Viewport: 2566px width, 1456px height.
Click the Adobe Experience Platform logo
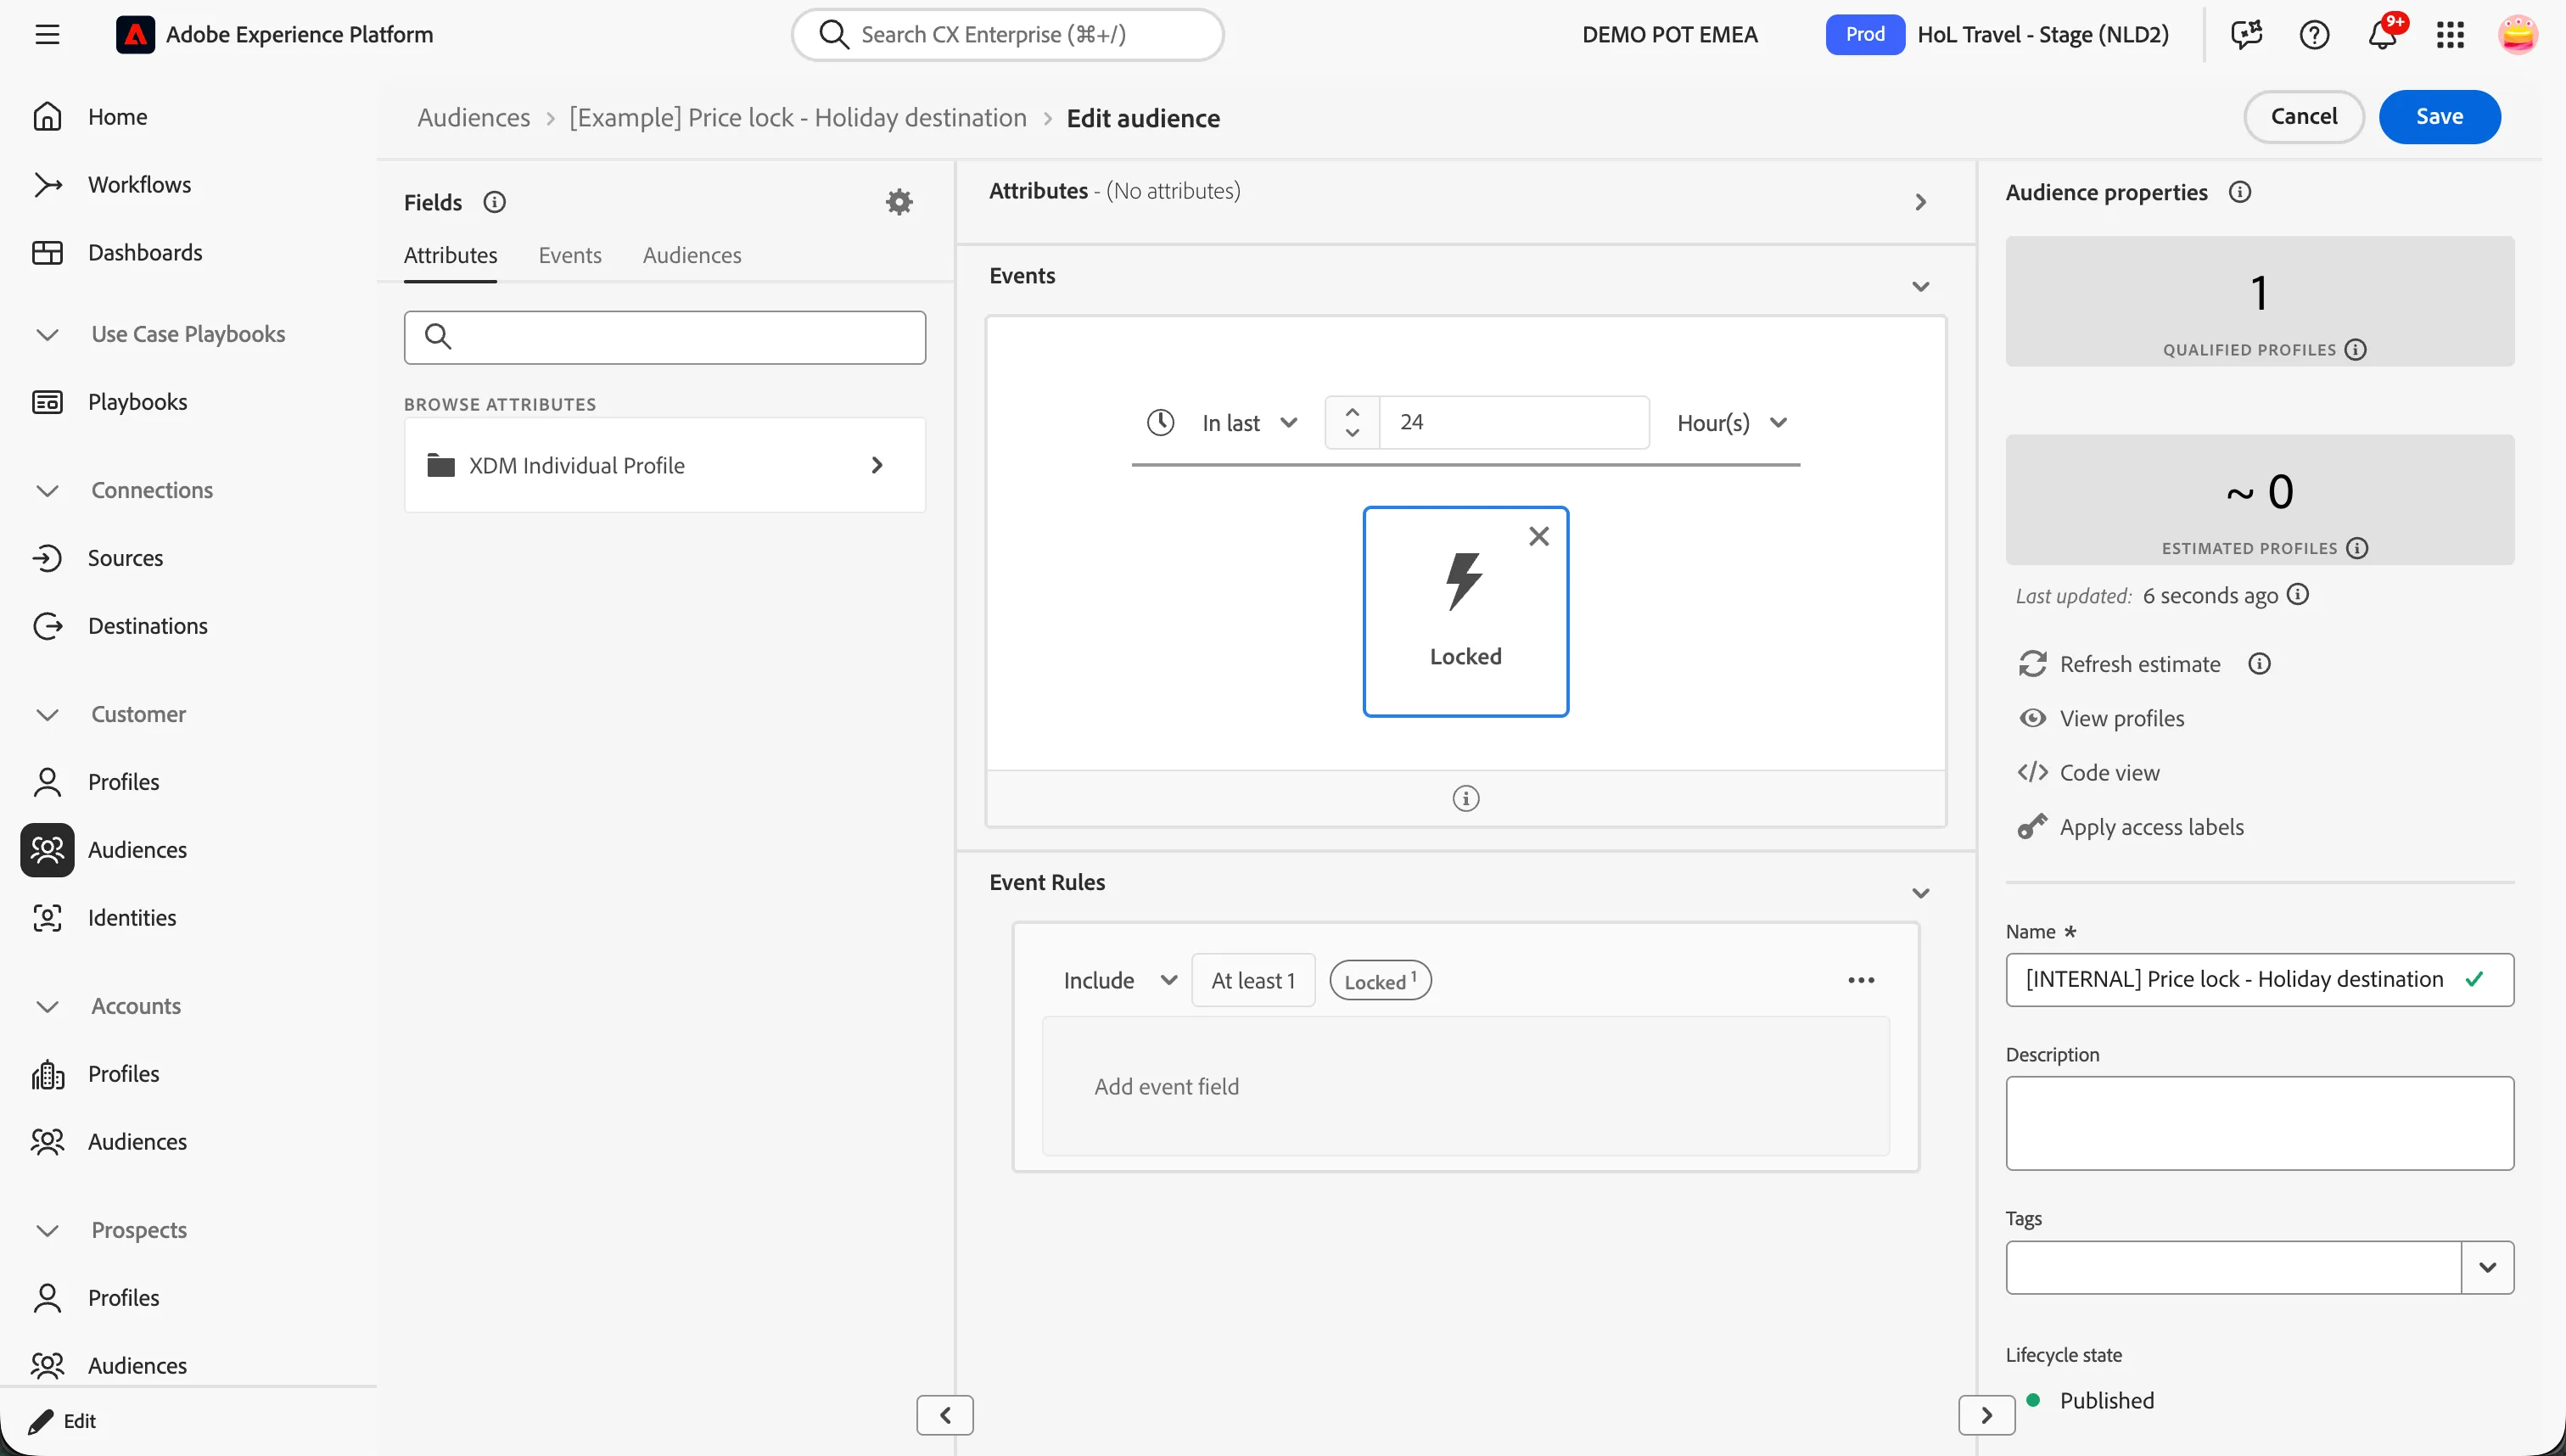click(135, 35)
